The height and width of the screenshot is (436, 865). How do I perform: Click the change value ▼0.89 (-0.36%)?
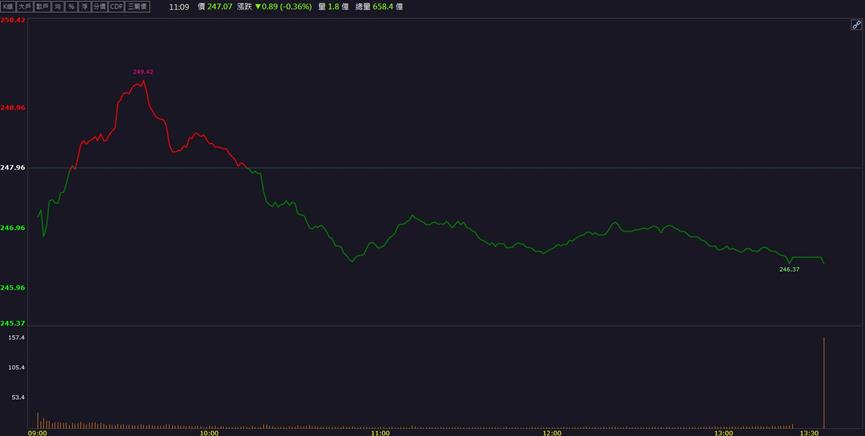point(283,7)
